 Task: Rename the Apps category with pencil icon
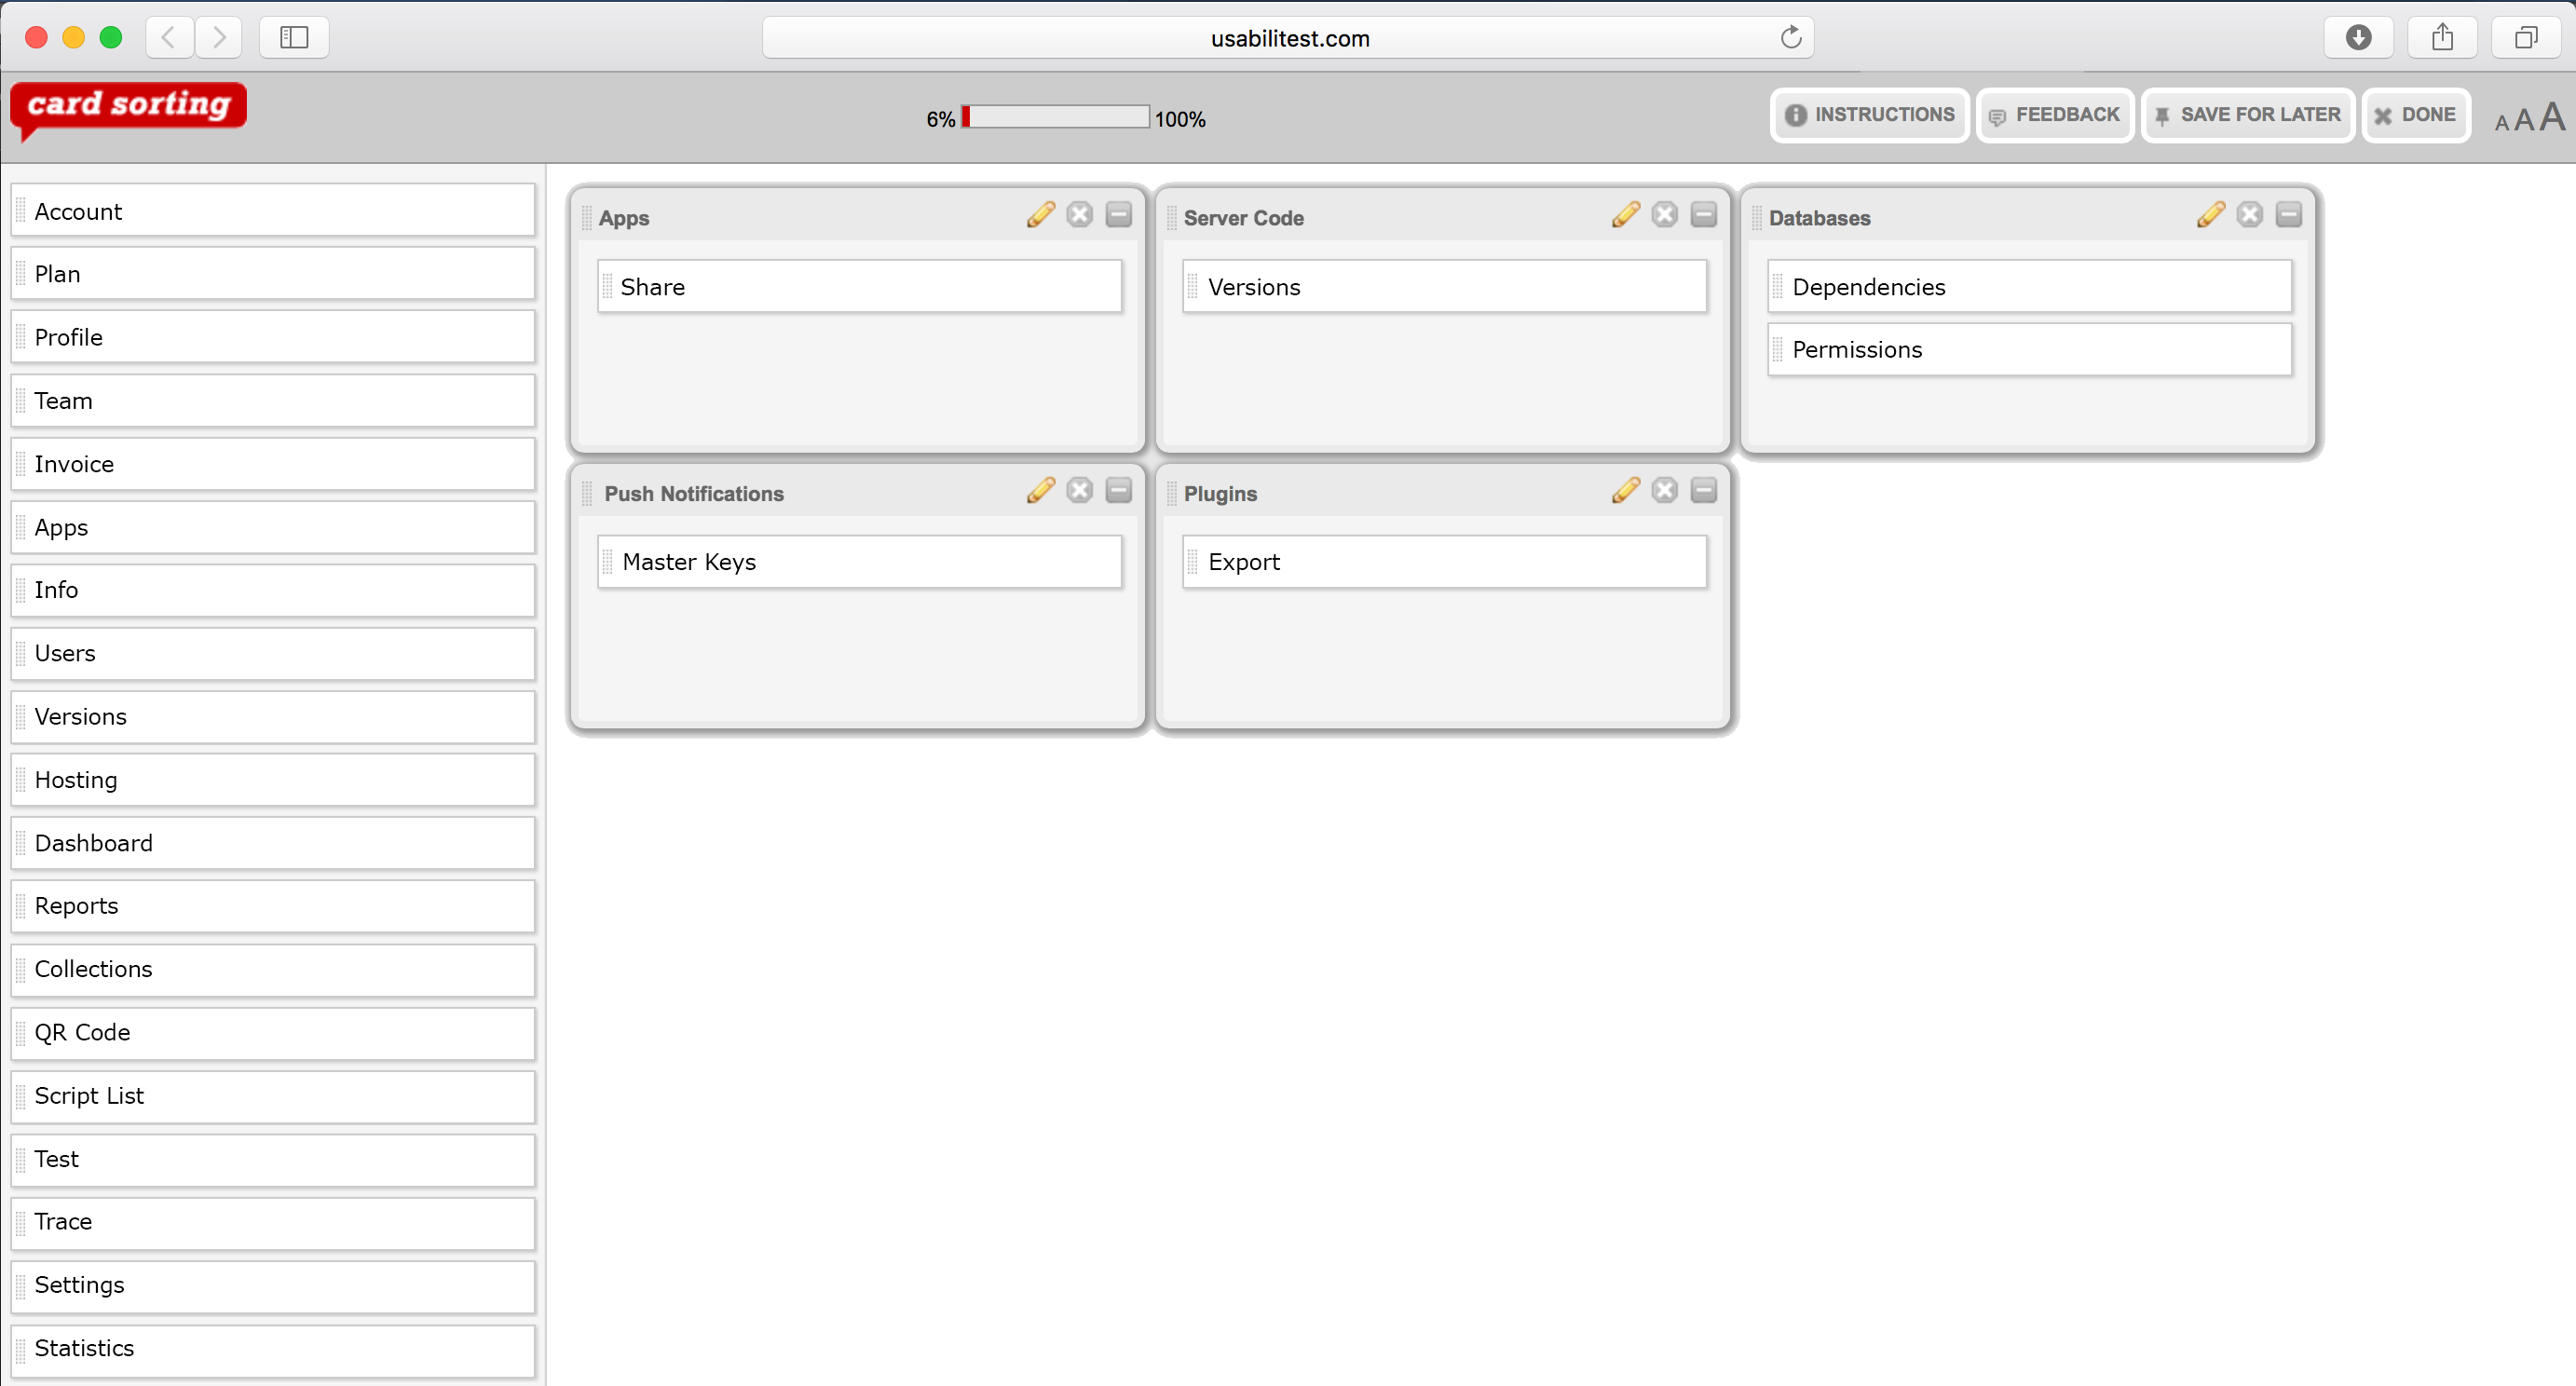(x=1040, y=215)
